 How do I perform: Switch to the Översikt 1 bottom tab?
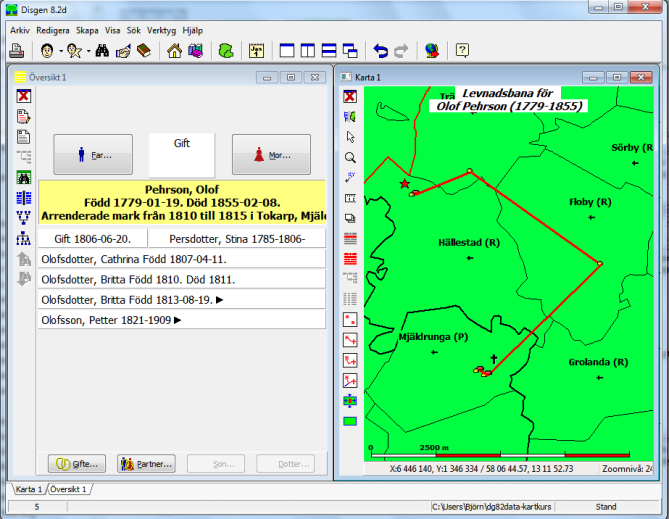68,489
